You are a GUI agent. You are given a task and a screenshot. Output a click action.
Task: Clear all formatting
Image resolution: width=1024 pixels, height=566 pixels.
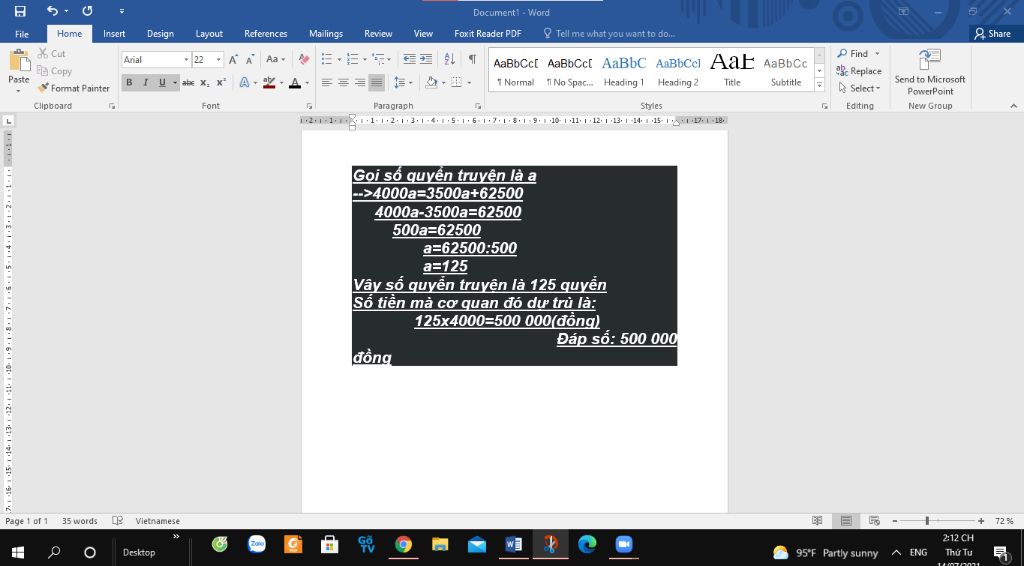pos(304,59)
